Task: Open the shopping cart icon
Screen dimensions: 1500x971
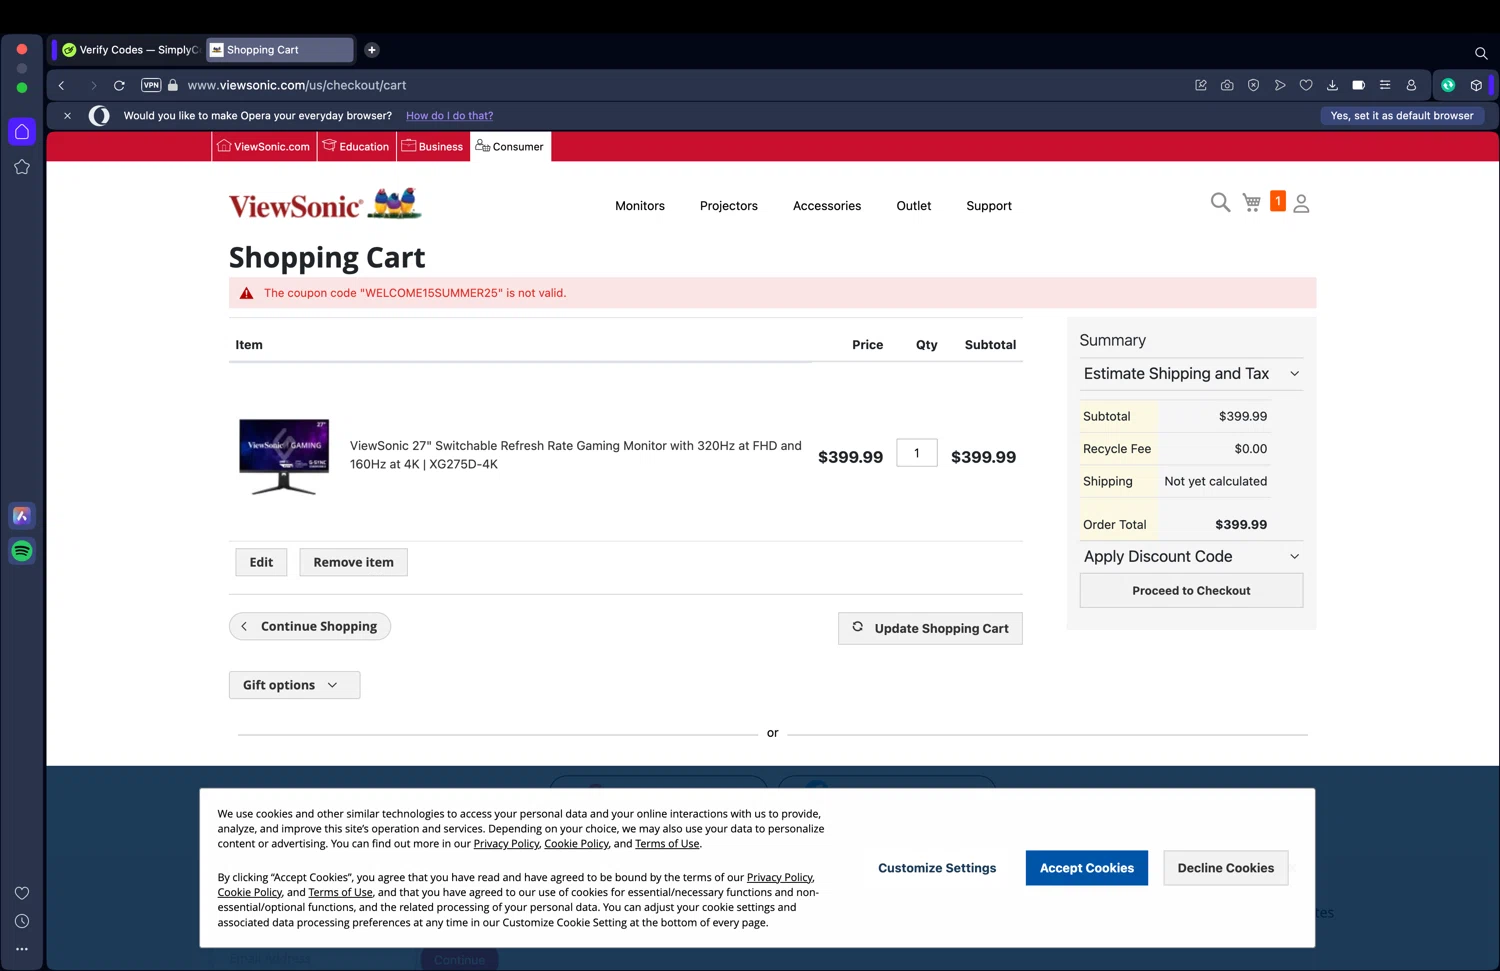Action: pos(1252,203)
